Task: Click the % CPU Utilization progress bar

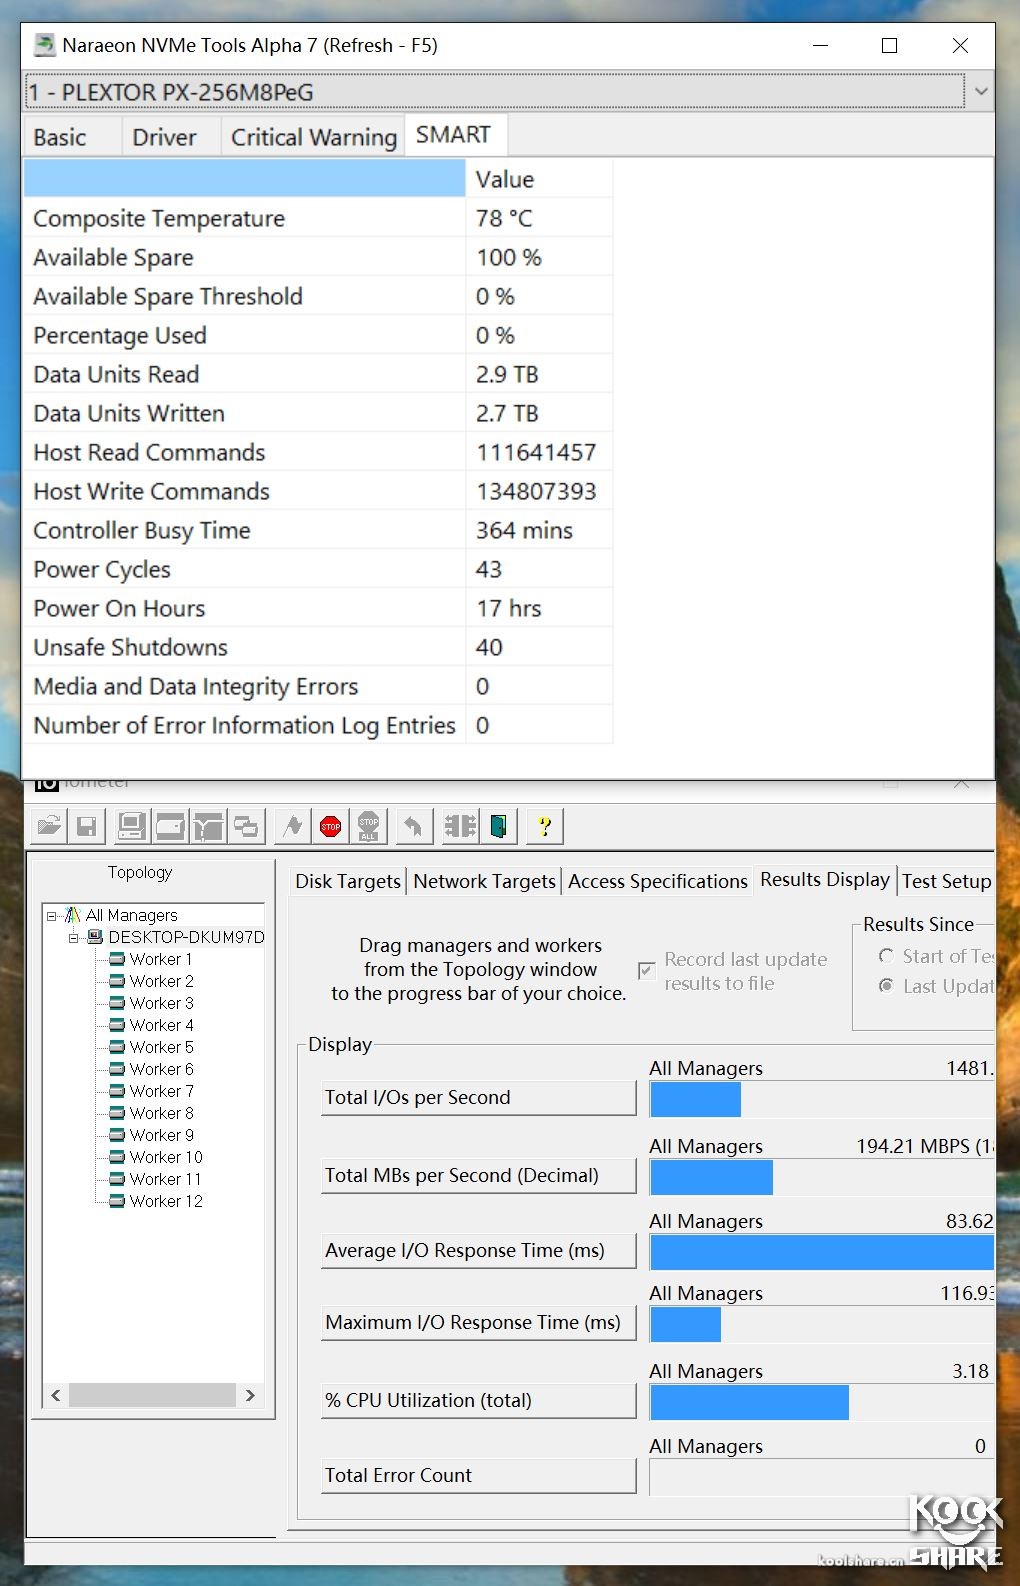Action: 822,1402
